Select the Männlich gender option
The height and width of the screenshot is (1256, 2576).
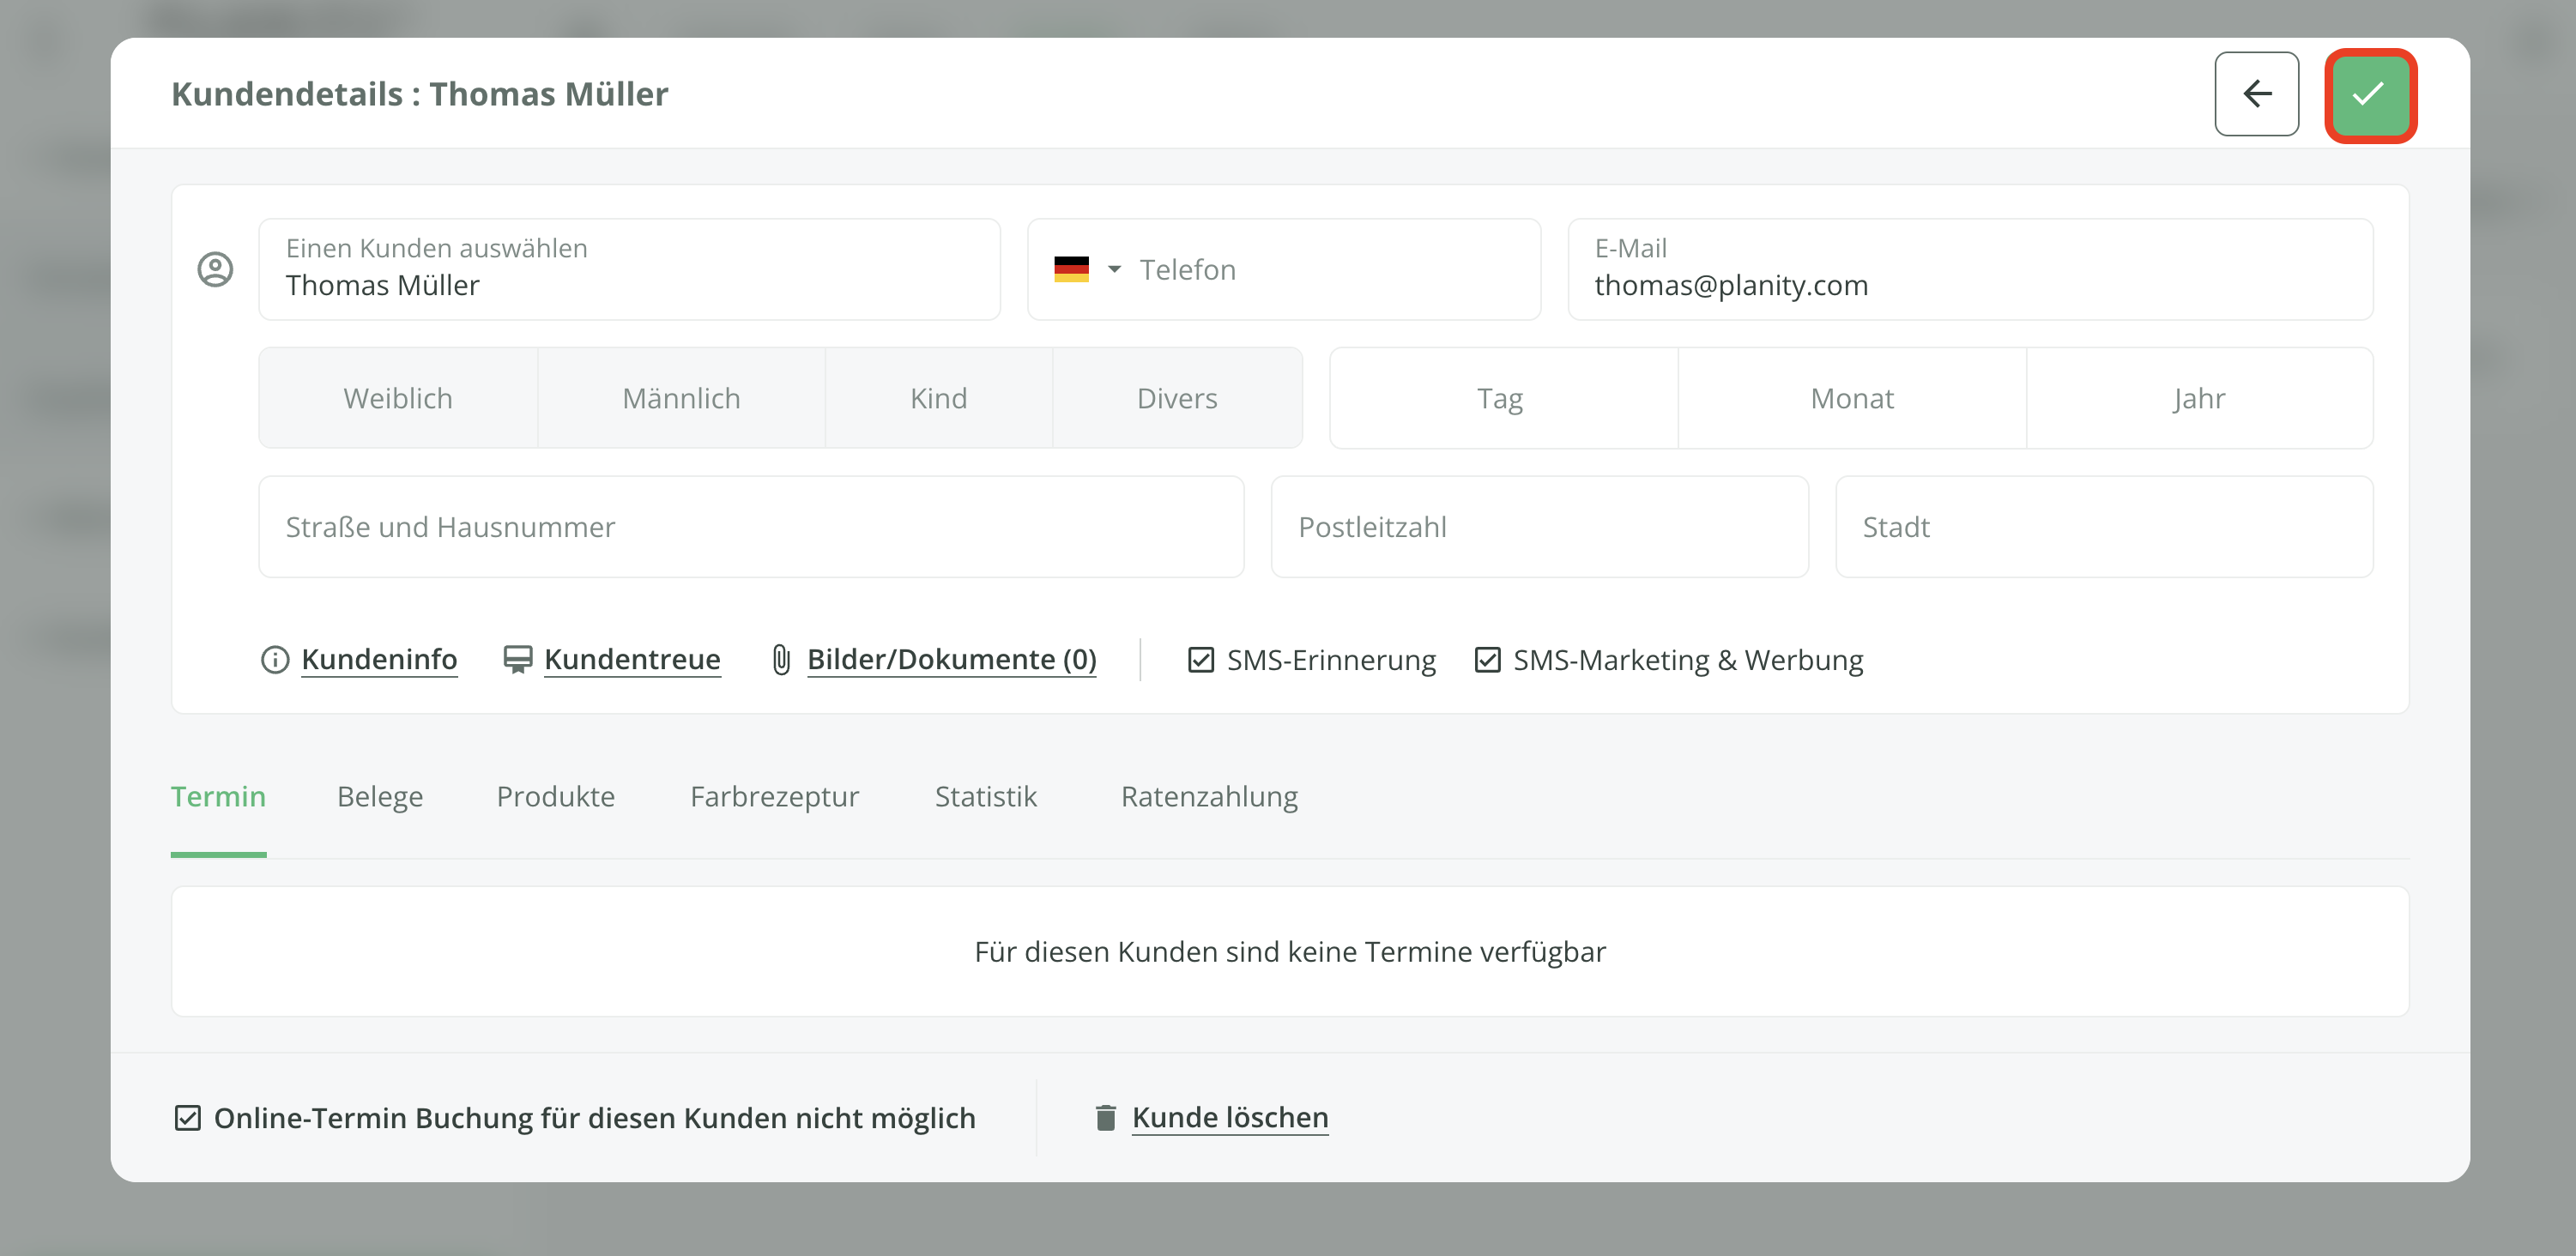click(681, 398)
